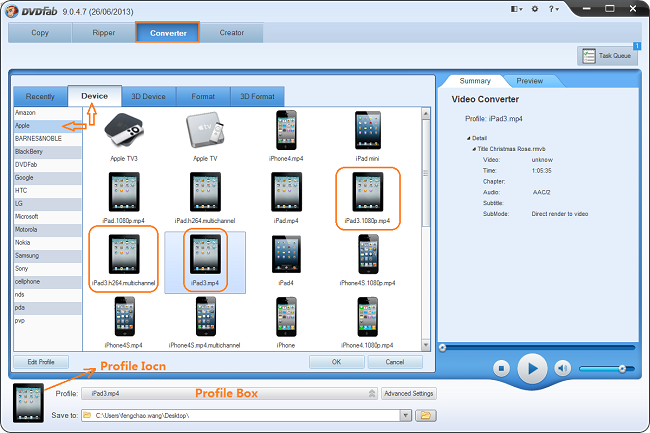Select the iPhone4S.mp4 profile icon
The height and width of the screenshot is (433, 650).
124,317
